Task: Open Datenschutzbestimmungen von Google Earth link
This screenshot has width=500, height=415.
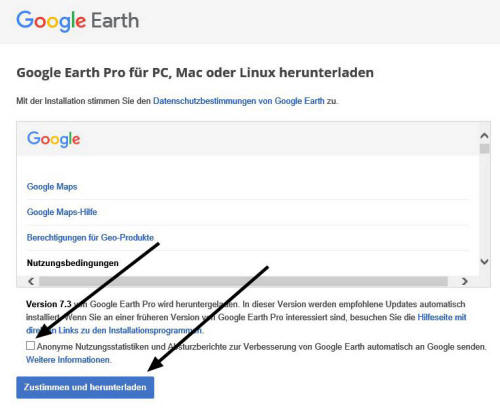Action: coord(239,101)
